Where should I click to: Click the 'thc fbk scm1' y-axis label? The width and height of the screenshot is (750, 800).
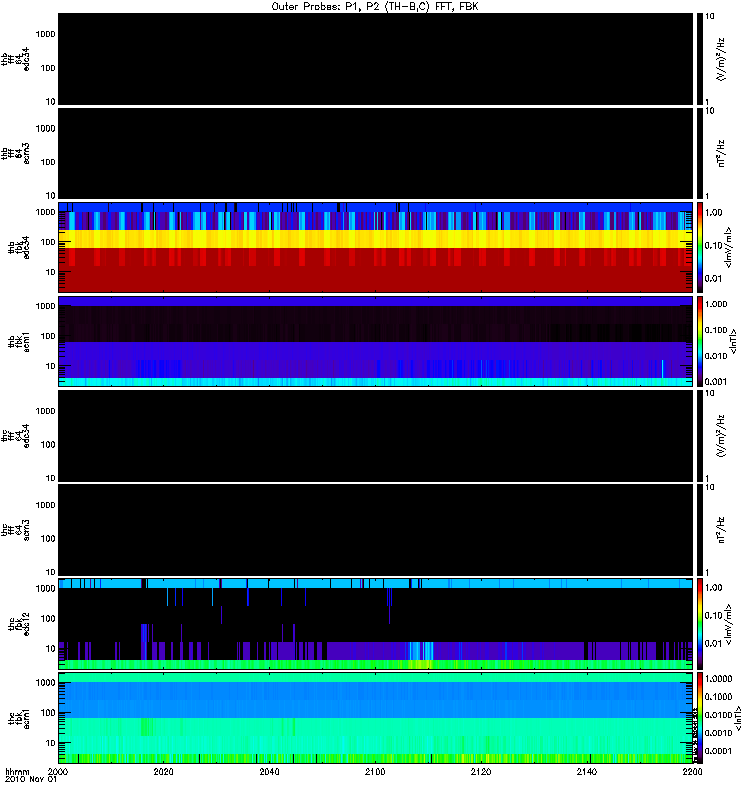pyautogui.click(x=19, y=718)
